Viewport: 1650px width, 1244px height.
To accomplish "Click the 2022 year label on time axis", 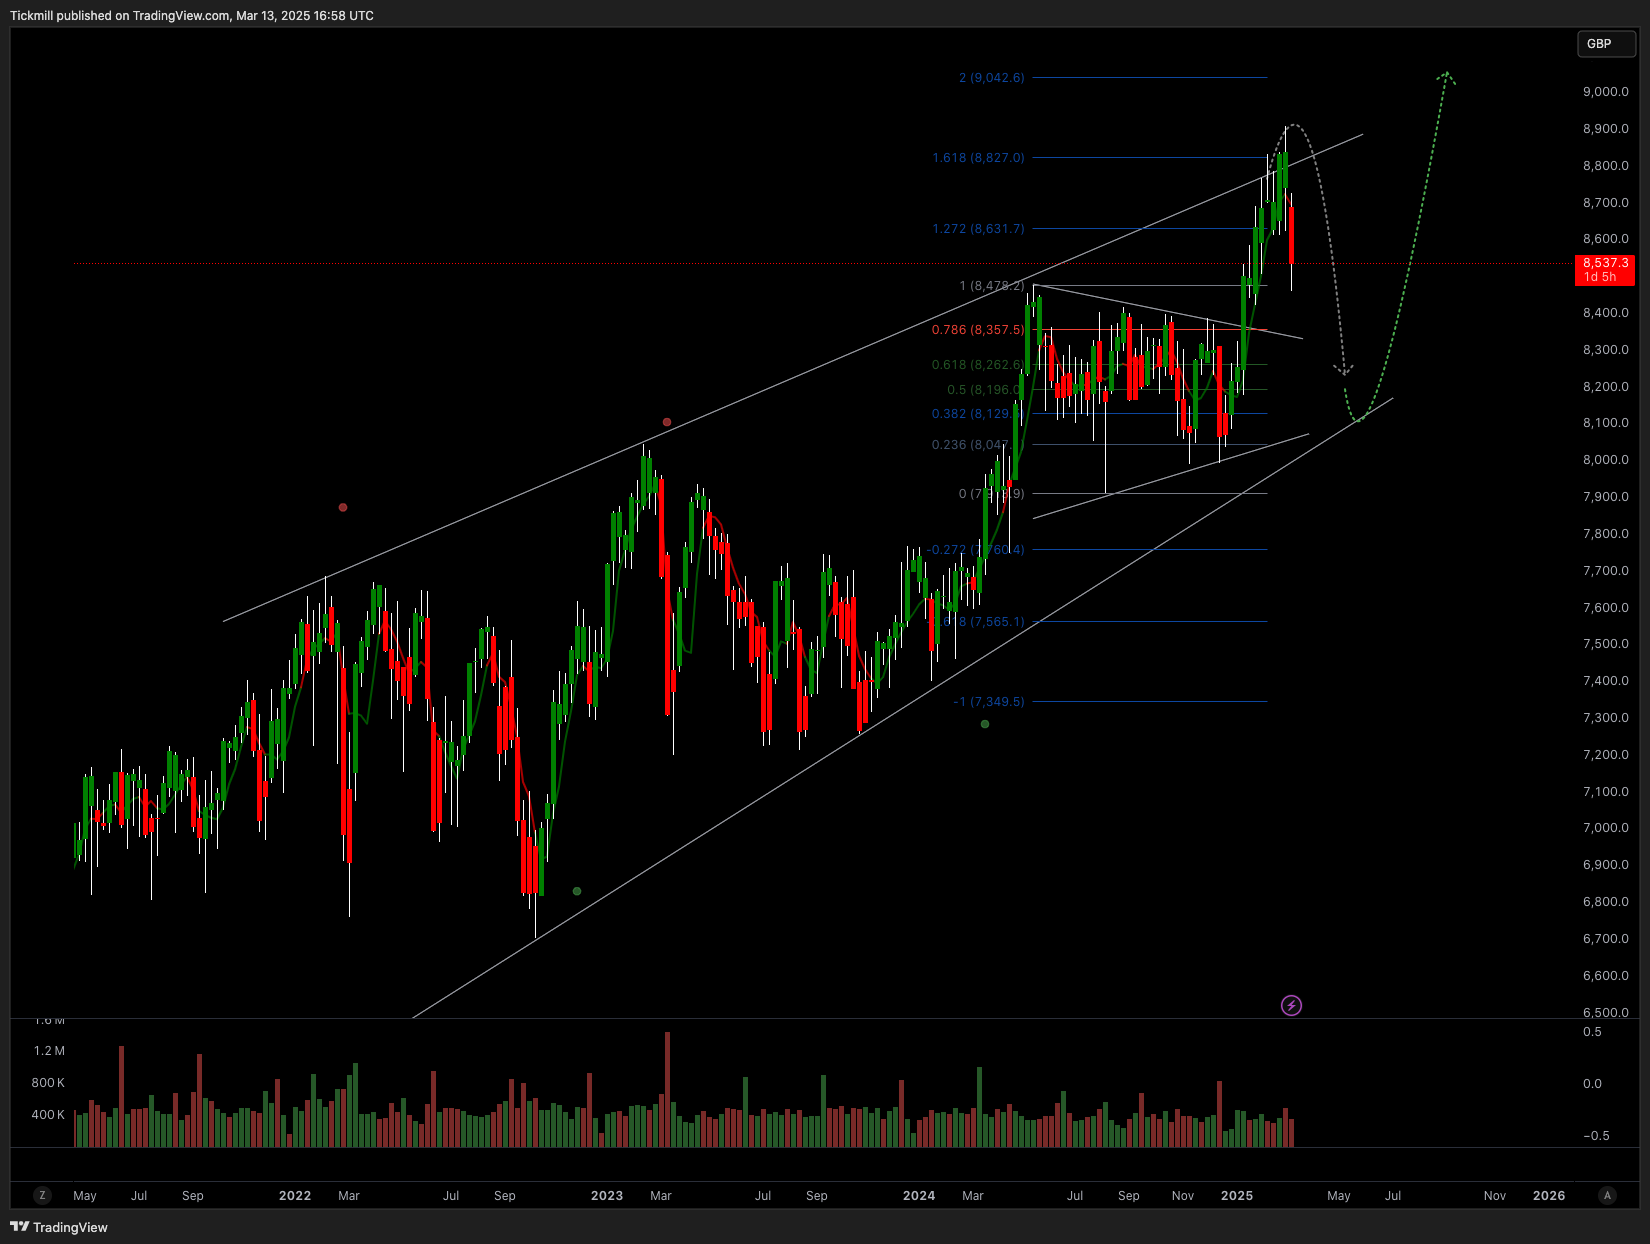I will [295, 1196].
